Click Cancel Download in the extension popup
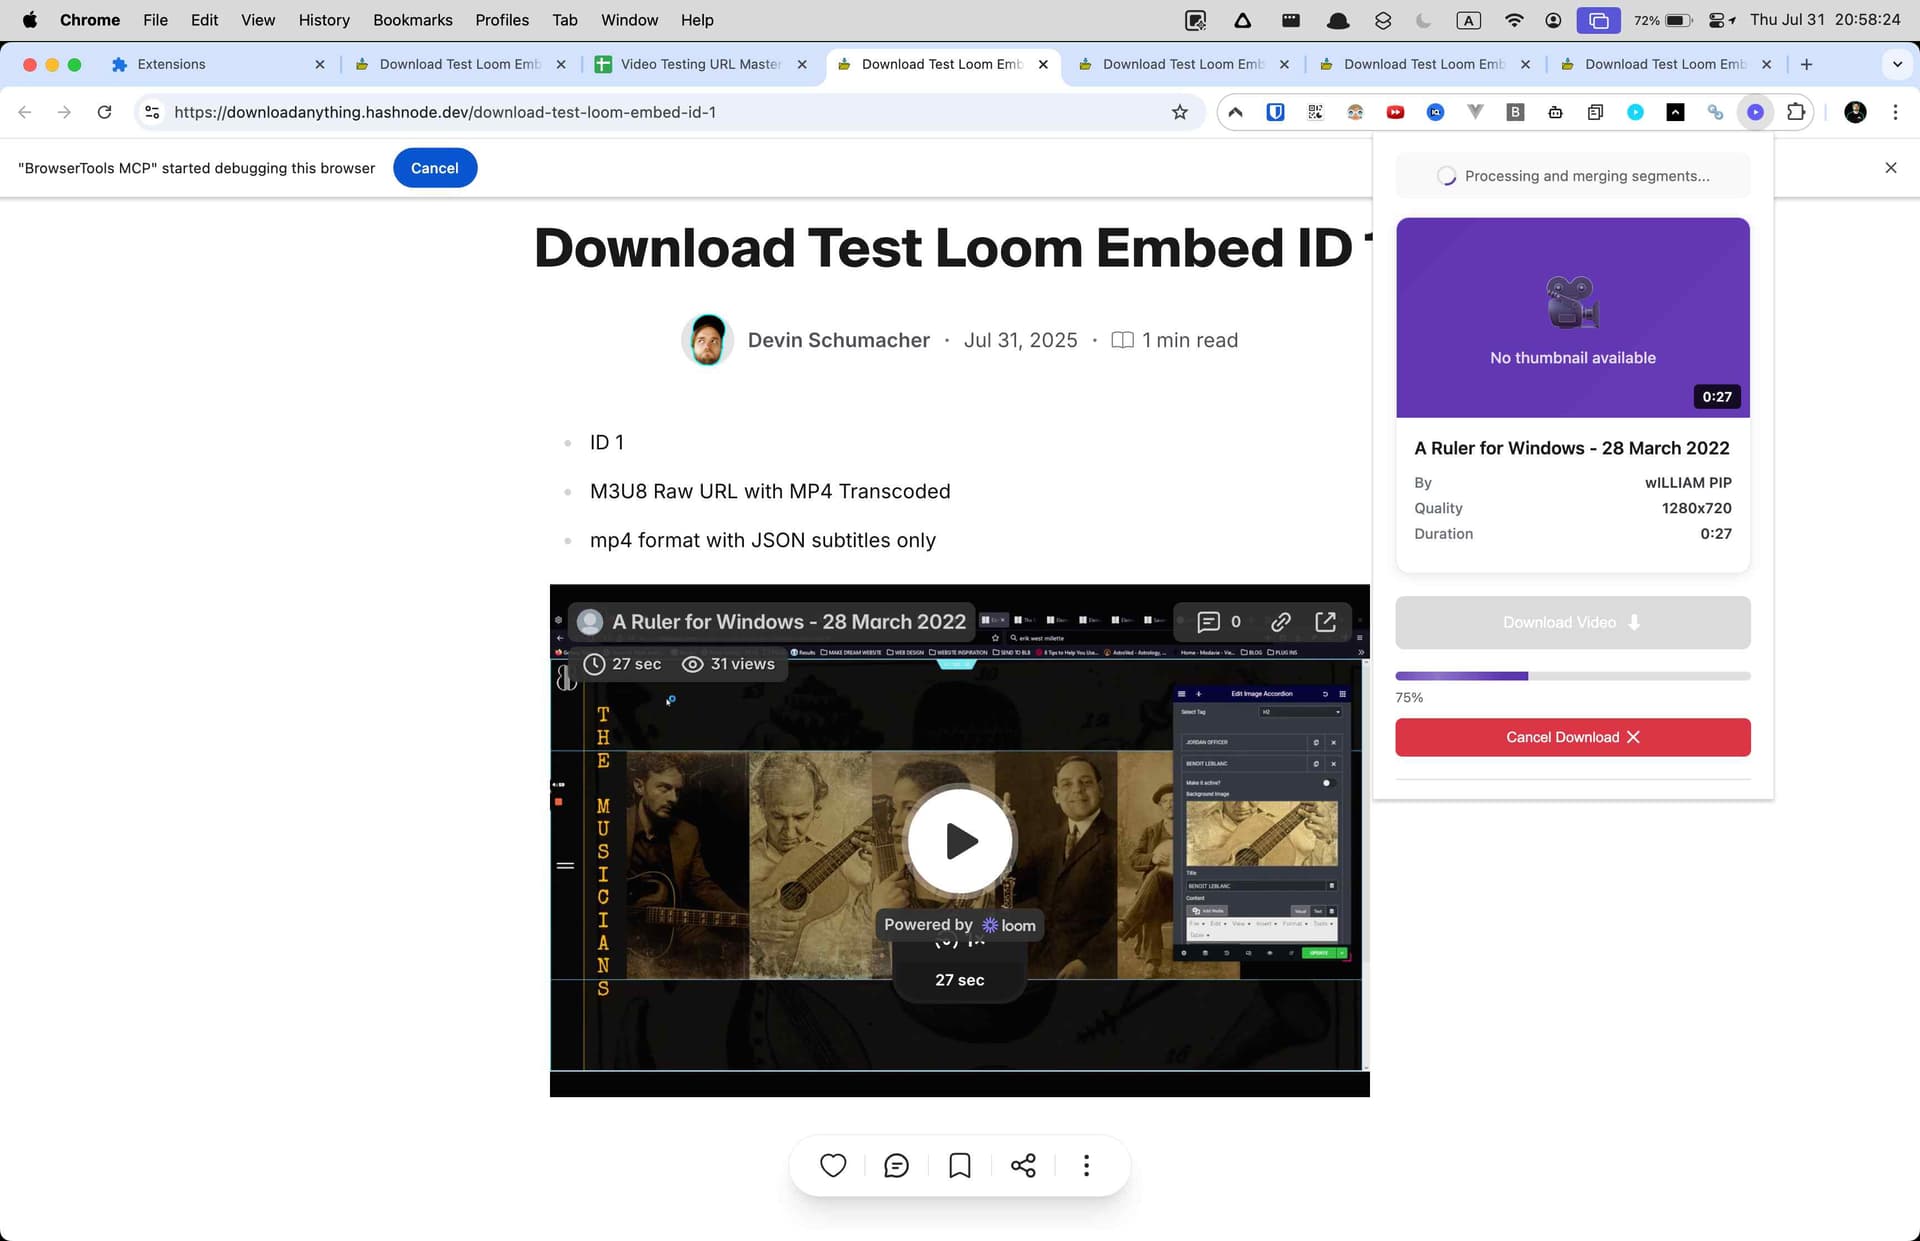The height and width of the screenshot is (1241, 1920). (1572, 737)
